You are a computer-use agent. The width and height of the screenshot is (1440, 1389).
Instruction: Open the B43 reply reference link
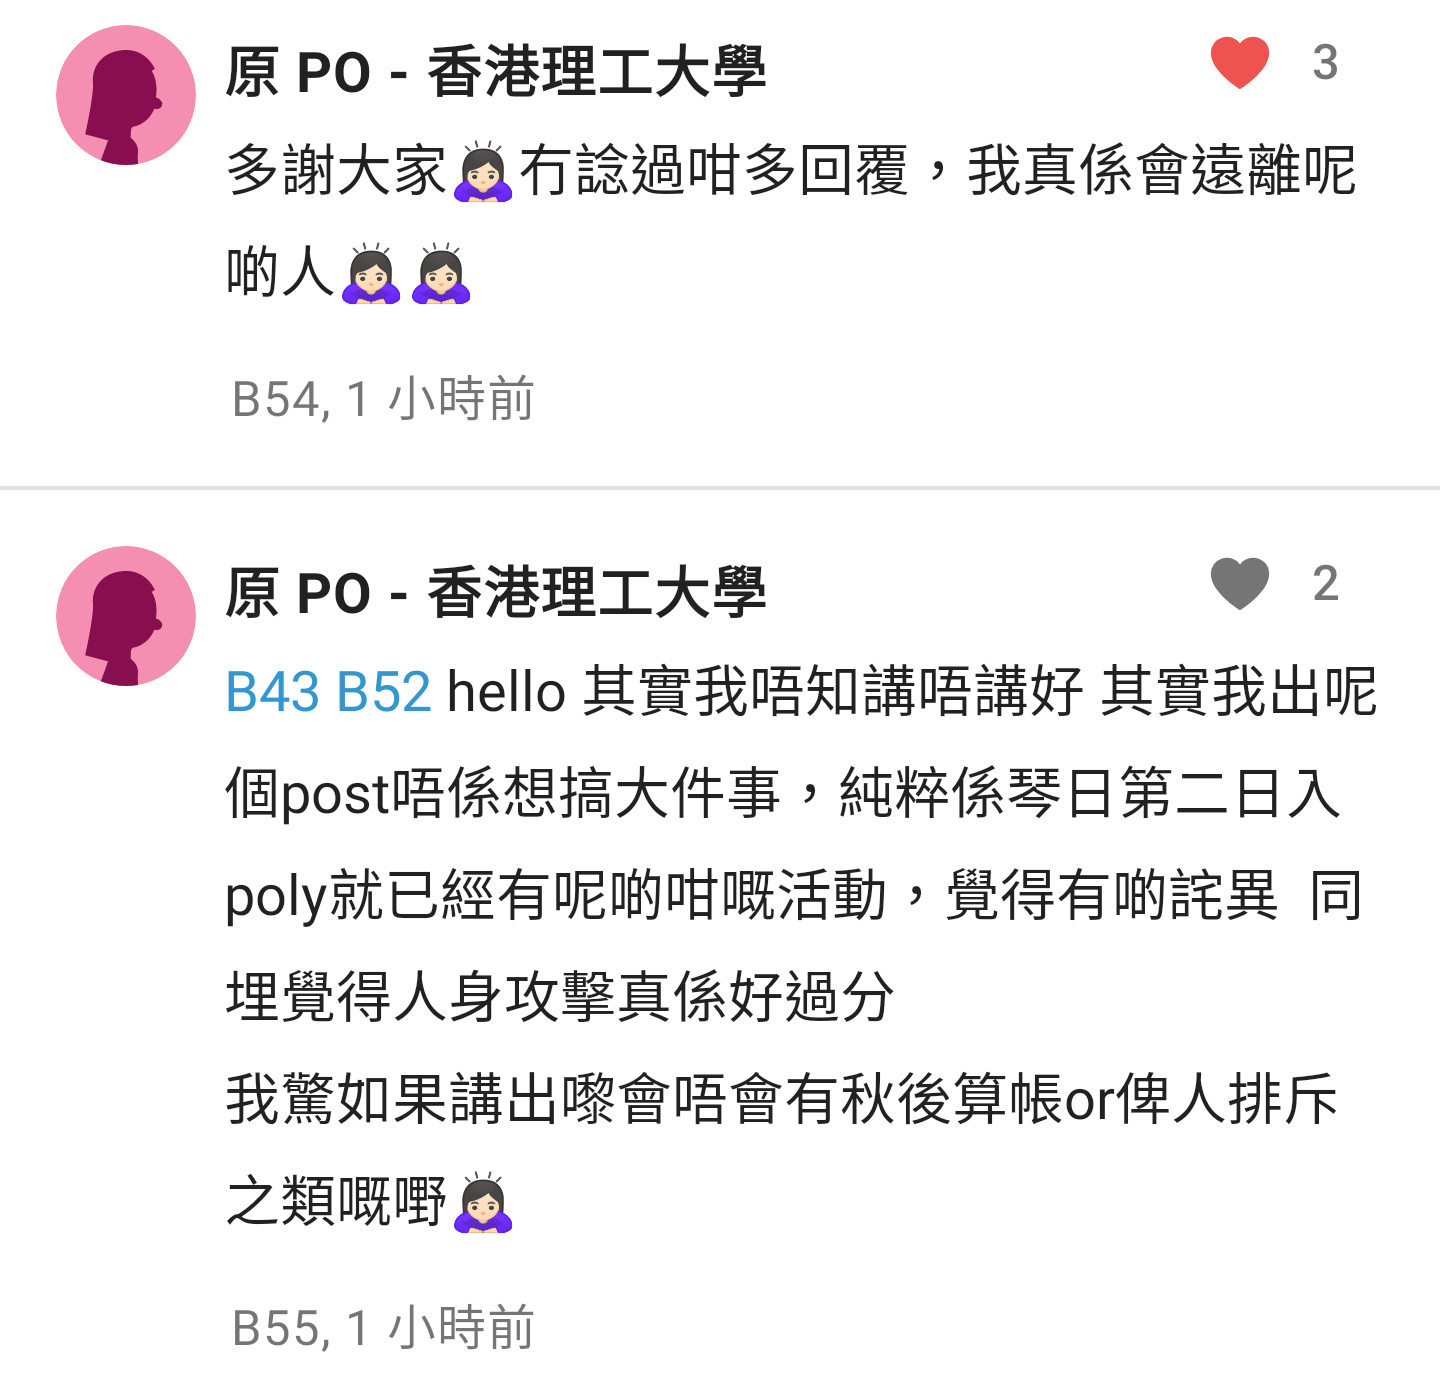(x=273, y=692)
